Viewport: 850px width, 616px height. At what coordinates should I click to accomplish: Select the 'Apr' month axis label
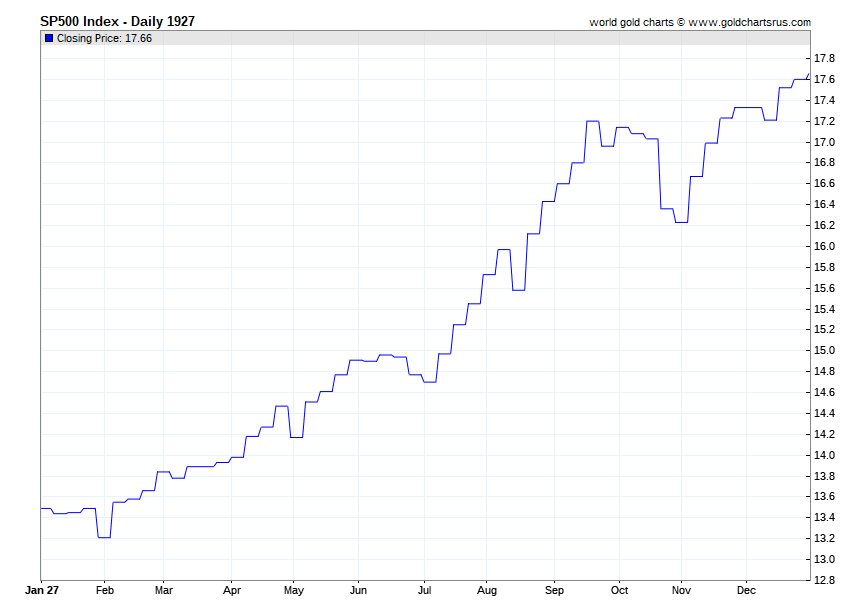231,591
